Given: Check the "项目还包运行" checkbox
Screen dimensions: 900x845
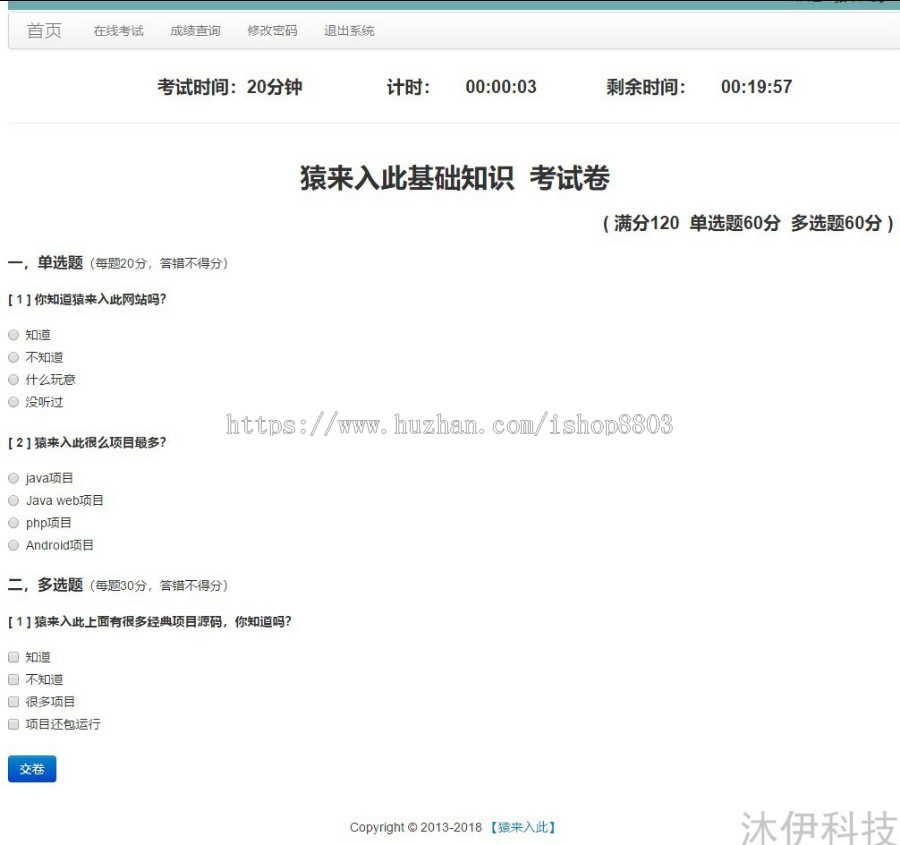Looking at the screenshot, I should point(13,724).
